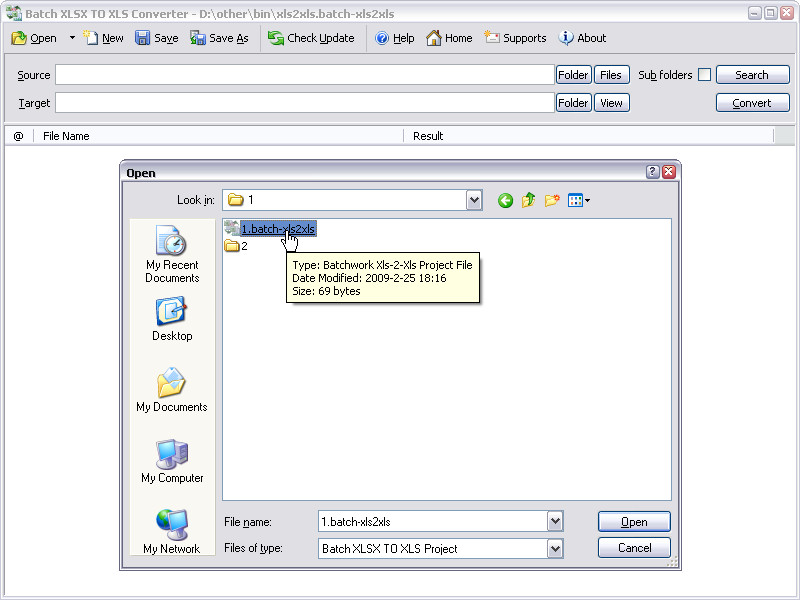Click the Save toolbar button
The image size is (800, 600).
(x=157, y=38)
